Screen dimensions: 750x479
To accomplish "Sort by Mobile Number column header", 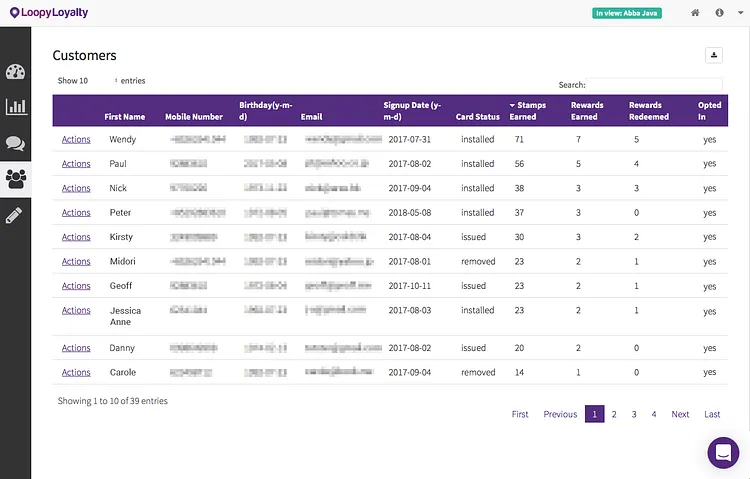I will pyautogui.click(x=194, y=117).
